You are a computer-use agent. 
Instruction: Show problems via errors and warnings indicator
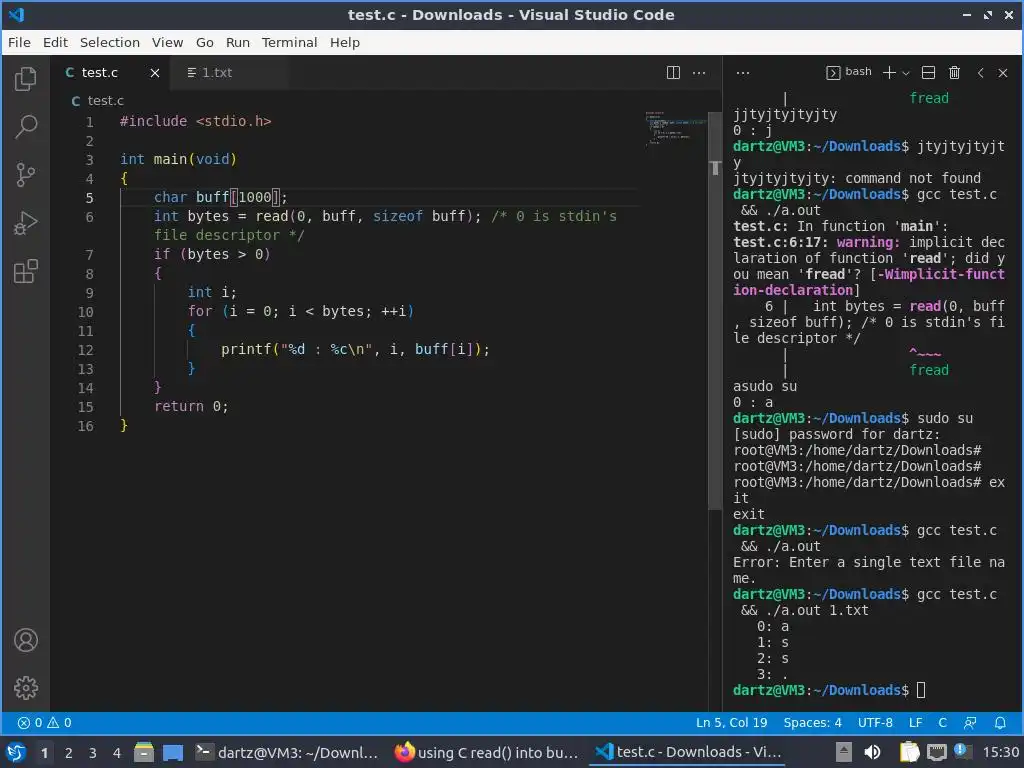44,722
